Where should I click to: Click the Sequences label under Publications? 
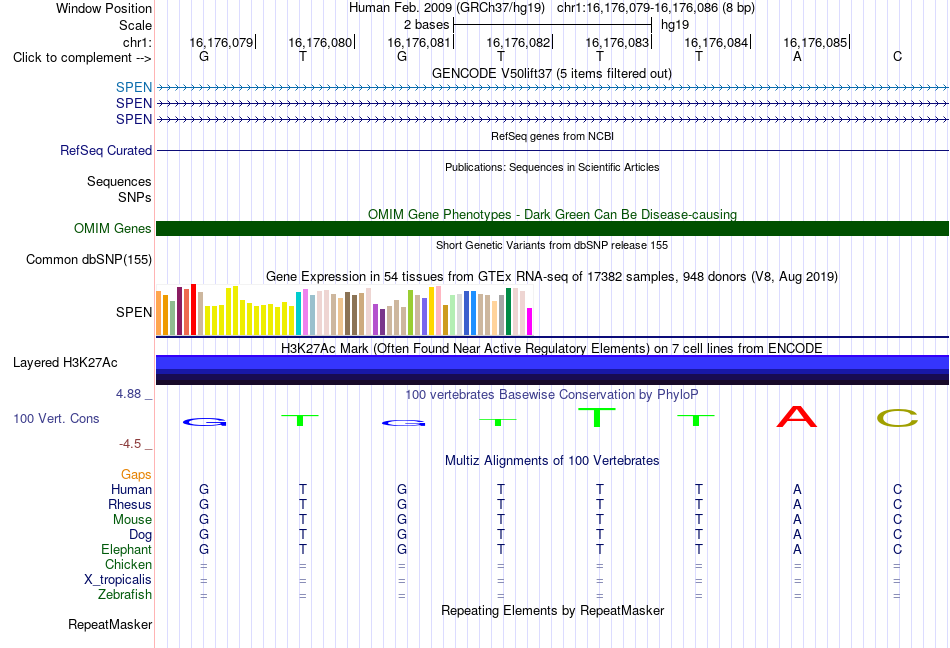click(x=119, y=181)
